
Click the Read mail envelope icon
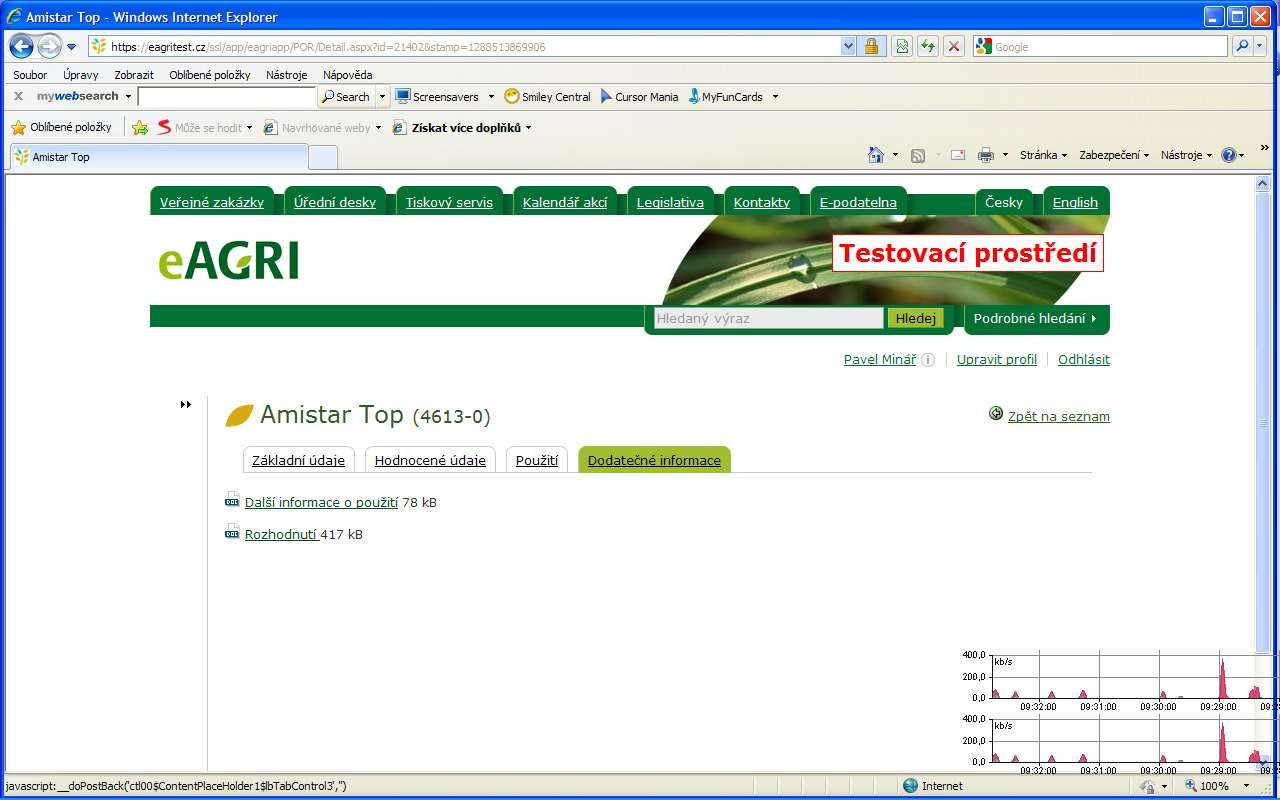pyautogui.click(x=958, y=155)
